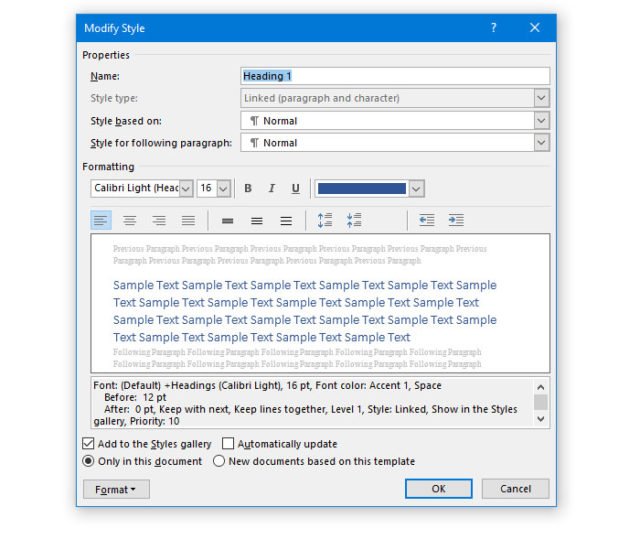Image resolution: width=640 pixels, height=539 pixels.
Task: Toggle Italic formatting button
Action: pos(271,188)
